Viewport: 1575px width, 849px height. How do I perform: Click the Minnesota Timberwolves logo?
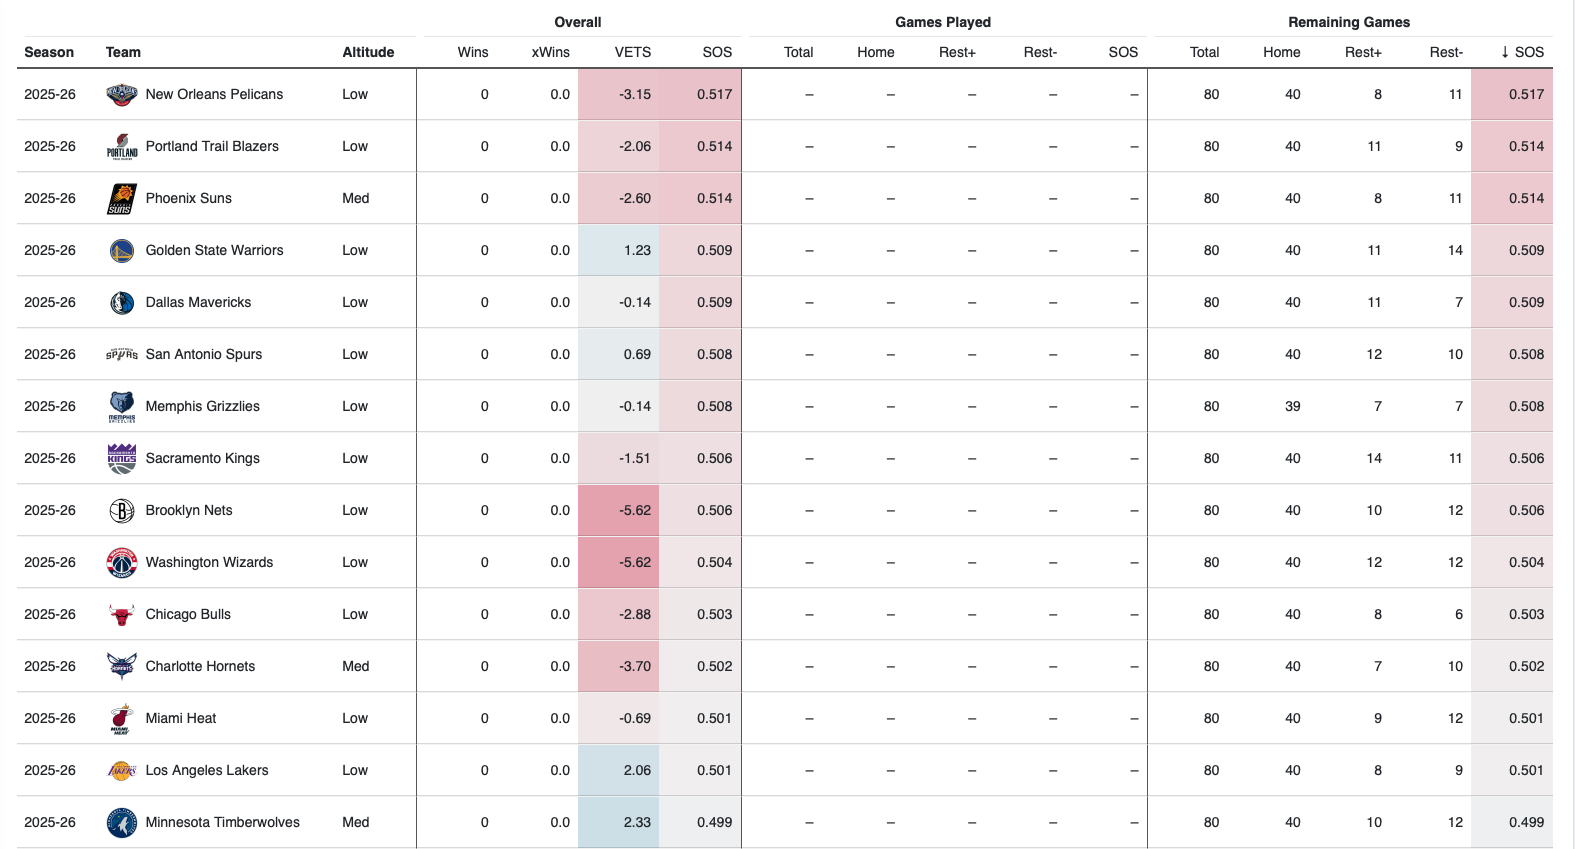(122, 823)
